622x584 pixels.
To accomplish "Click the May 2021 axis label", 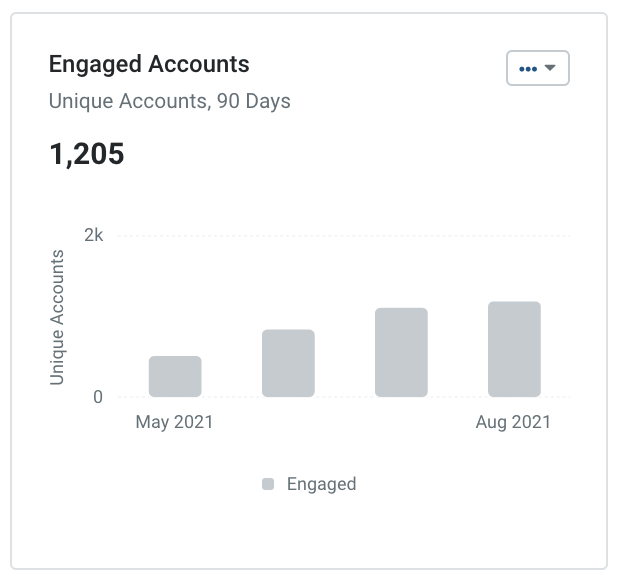I will (175, 422).
